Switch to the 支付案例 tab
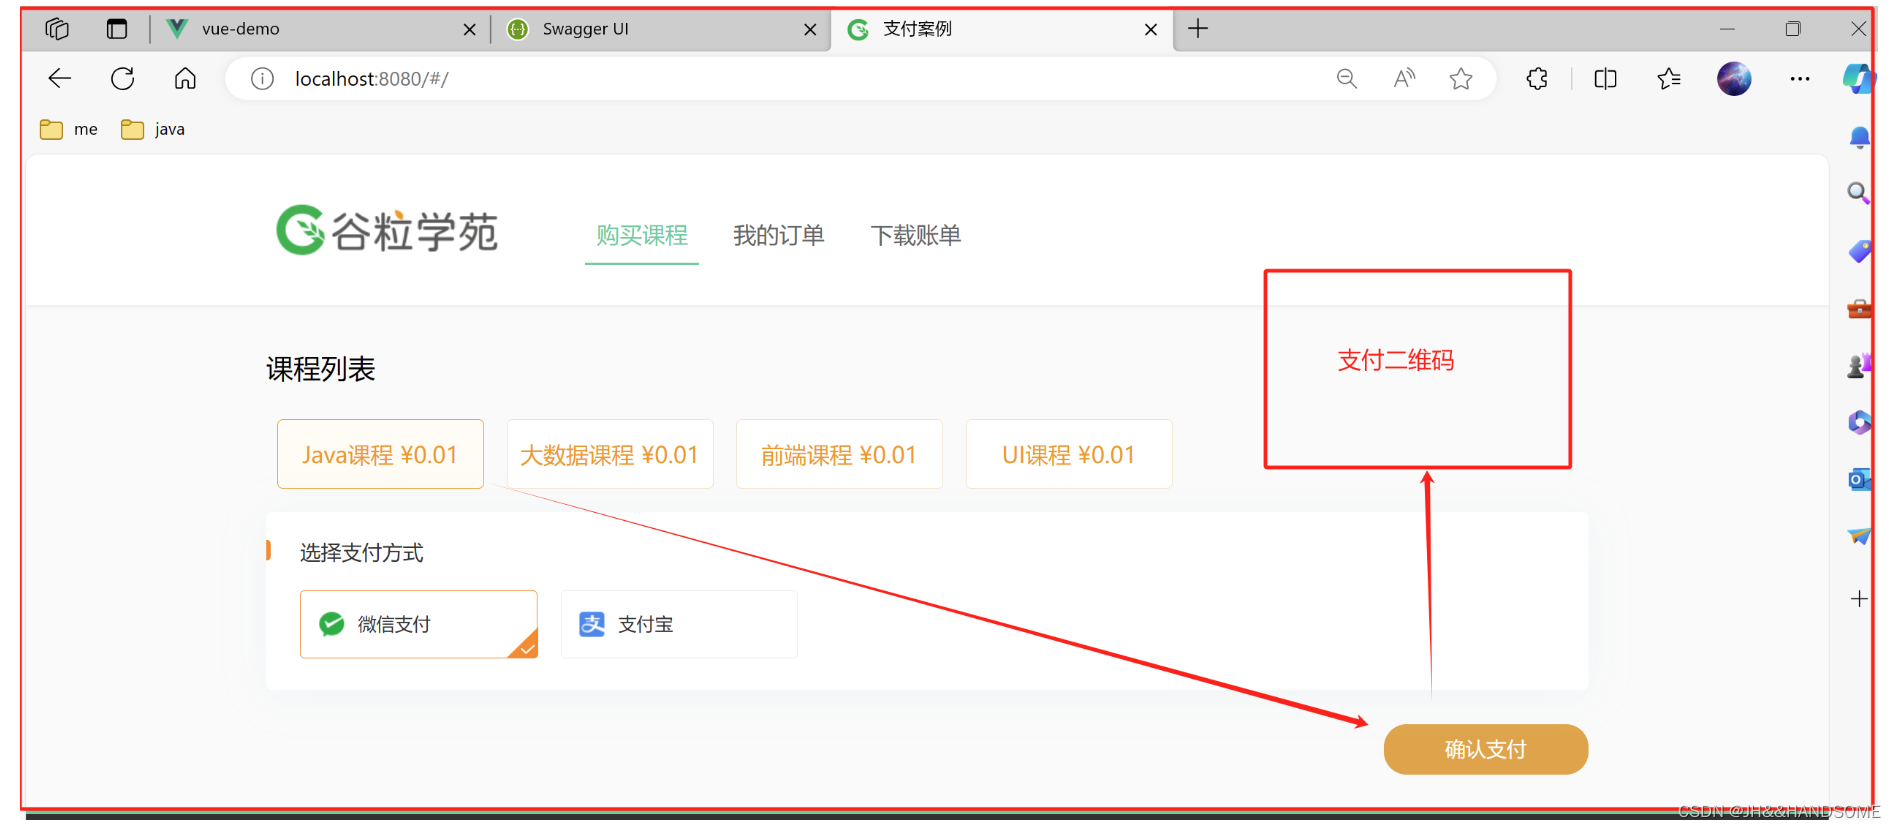The height and width of the screenshot is (828, 1896). click(1001, 29)
